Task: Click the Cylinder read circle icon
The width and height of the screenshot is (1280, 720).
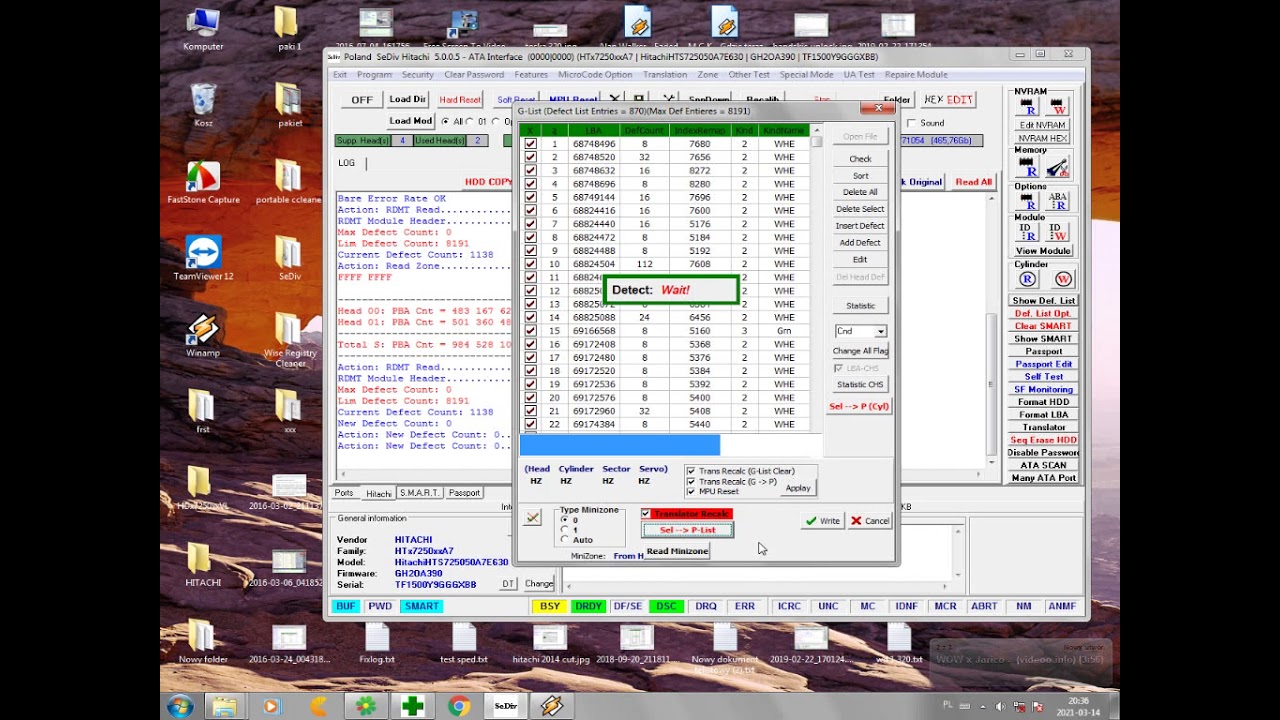Action: [x=1028, y=279]
